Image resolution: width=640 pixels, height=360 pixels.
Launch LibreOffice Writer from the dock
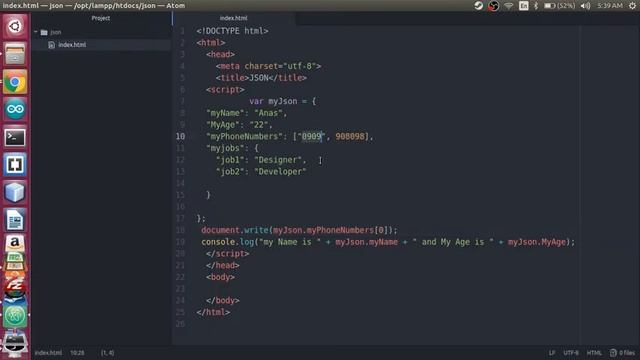[15, 220]
